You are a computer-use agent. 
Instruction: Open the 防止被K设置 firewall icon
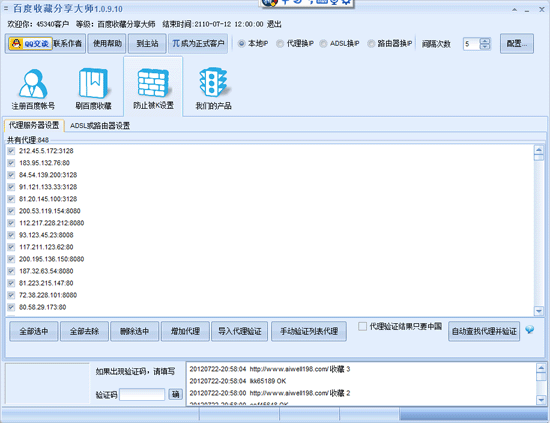153,83
